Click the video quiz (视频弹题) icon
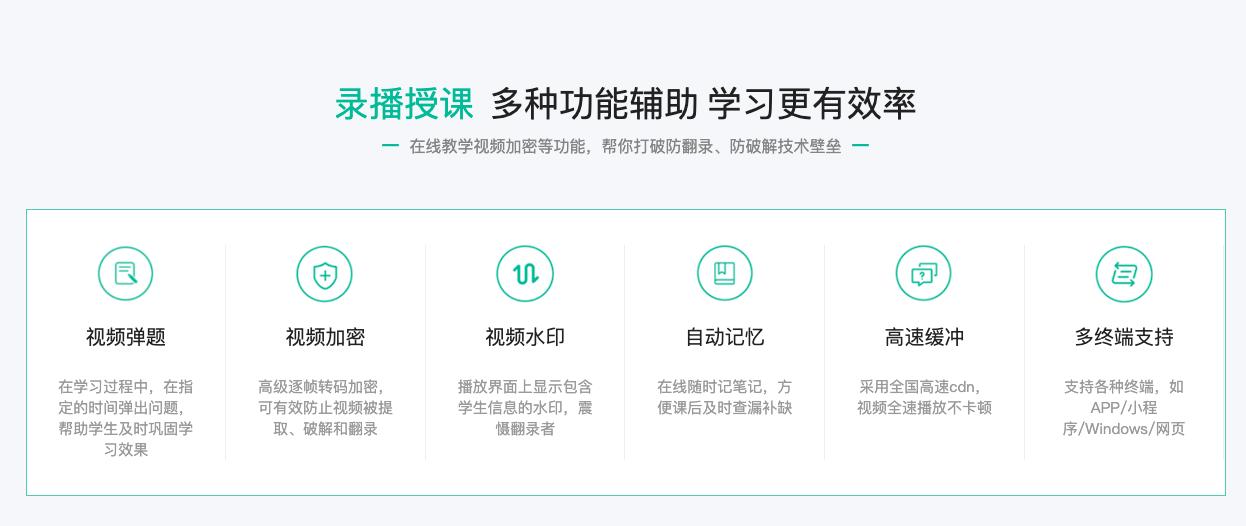Screen dimensions: 1246x526 tap(125, 273)
